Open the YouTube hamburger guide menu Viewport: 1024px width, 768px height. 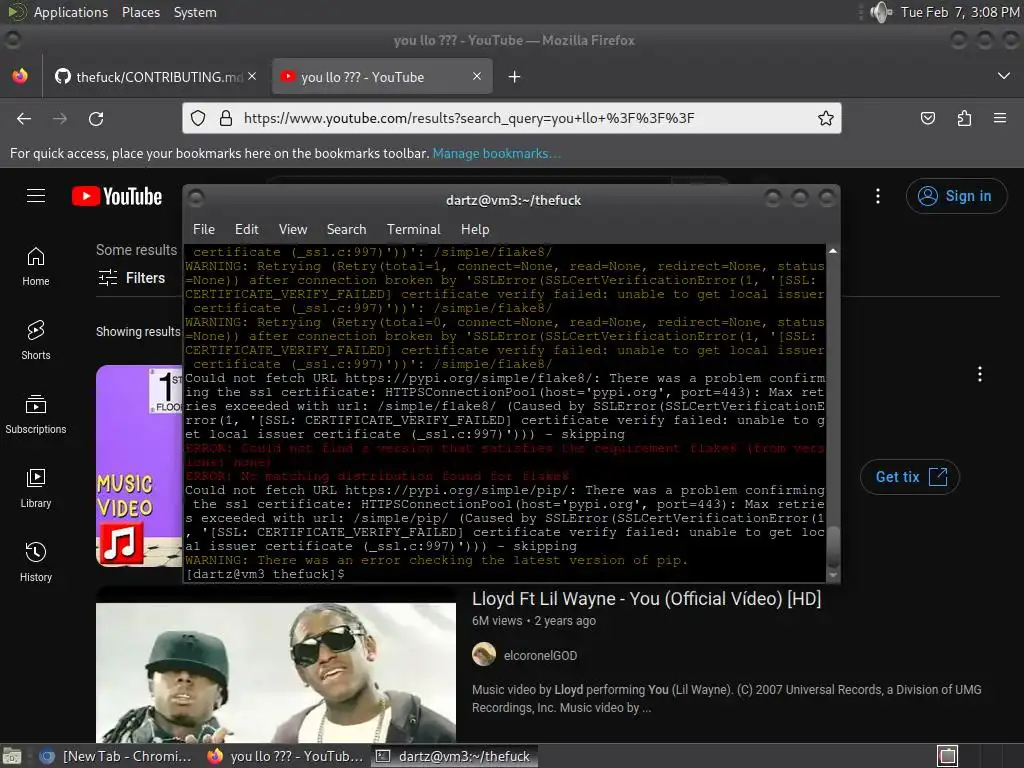click(36, 196)
